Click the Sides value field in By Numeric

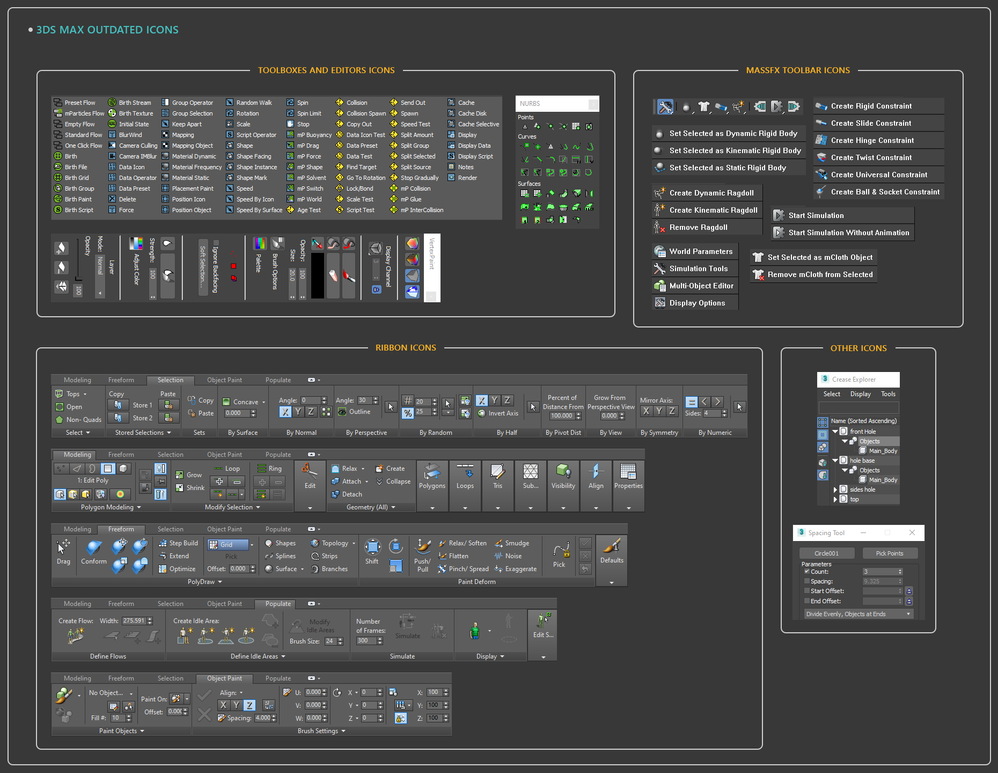(715, 413)
